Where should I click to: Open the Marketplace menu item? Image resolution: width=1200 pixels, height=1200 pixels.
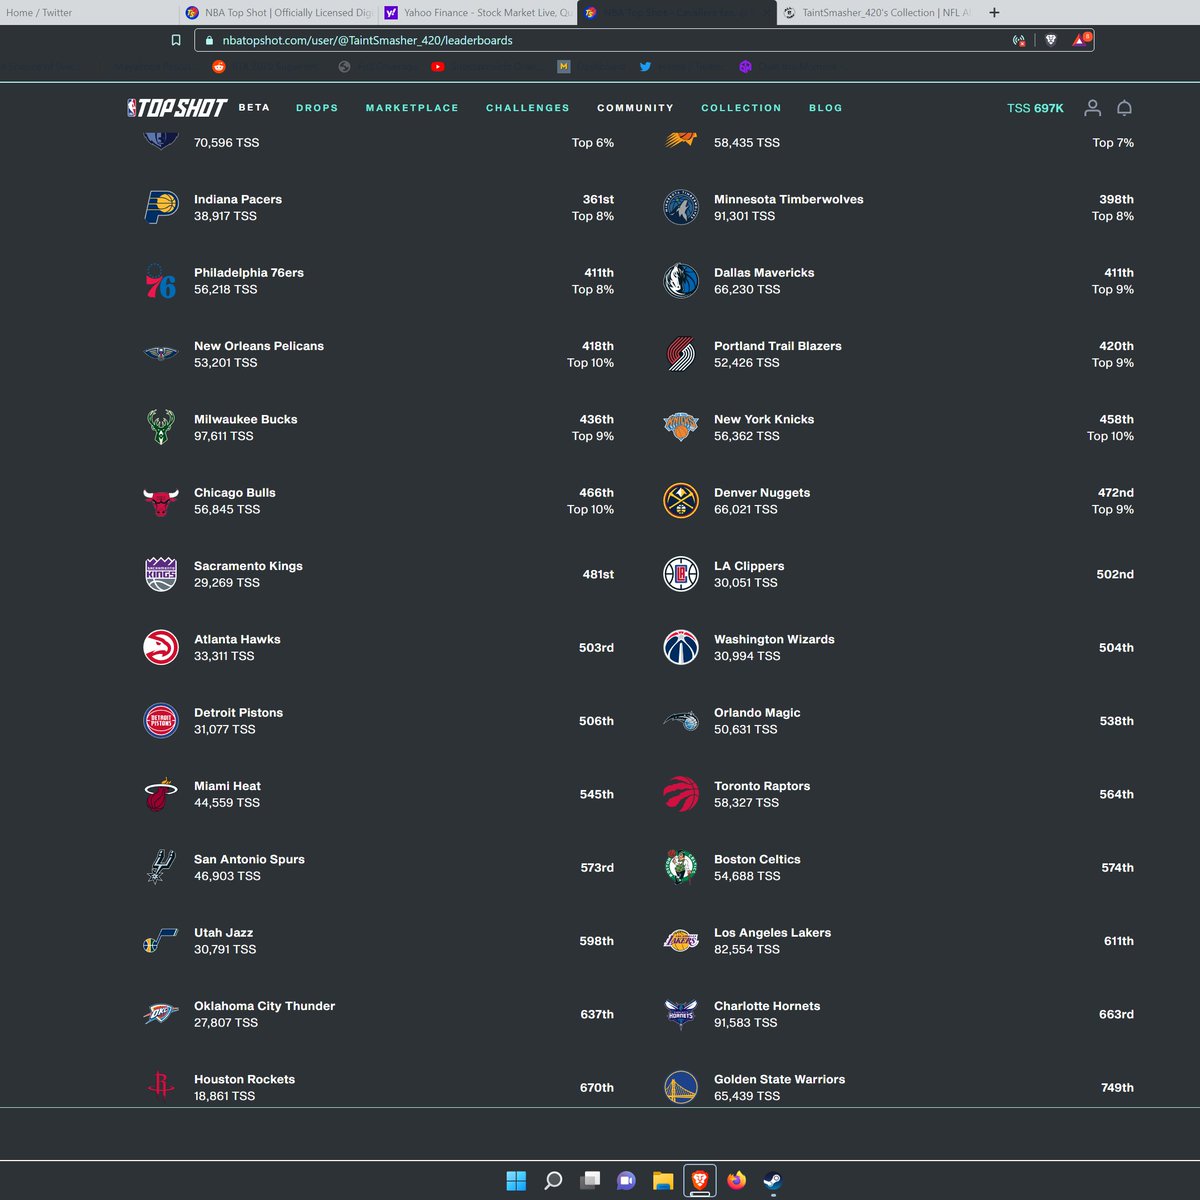[412, 108]
